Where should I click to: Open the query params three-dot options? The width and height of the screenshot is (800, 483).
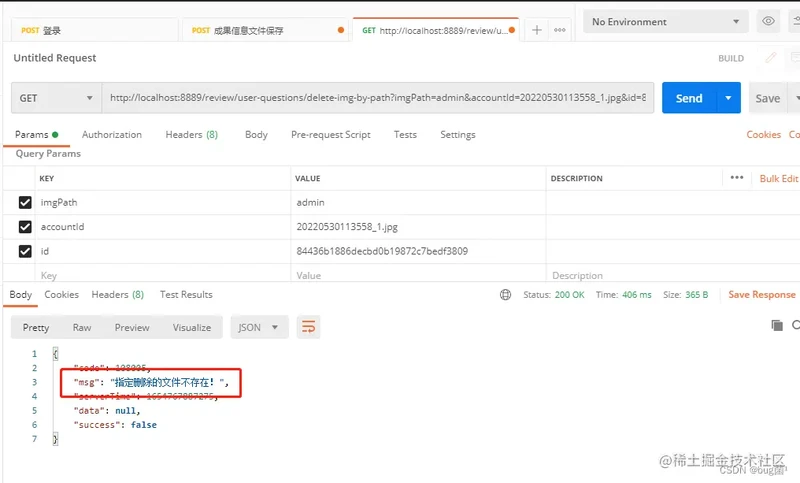click(737, 177)
